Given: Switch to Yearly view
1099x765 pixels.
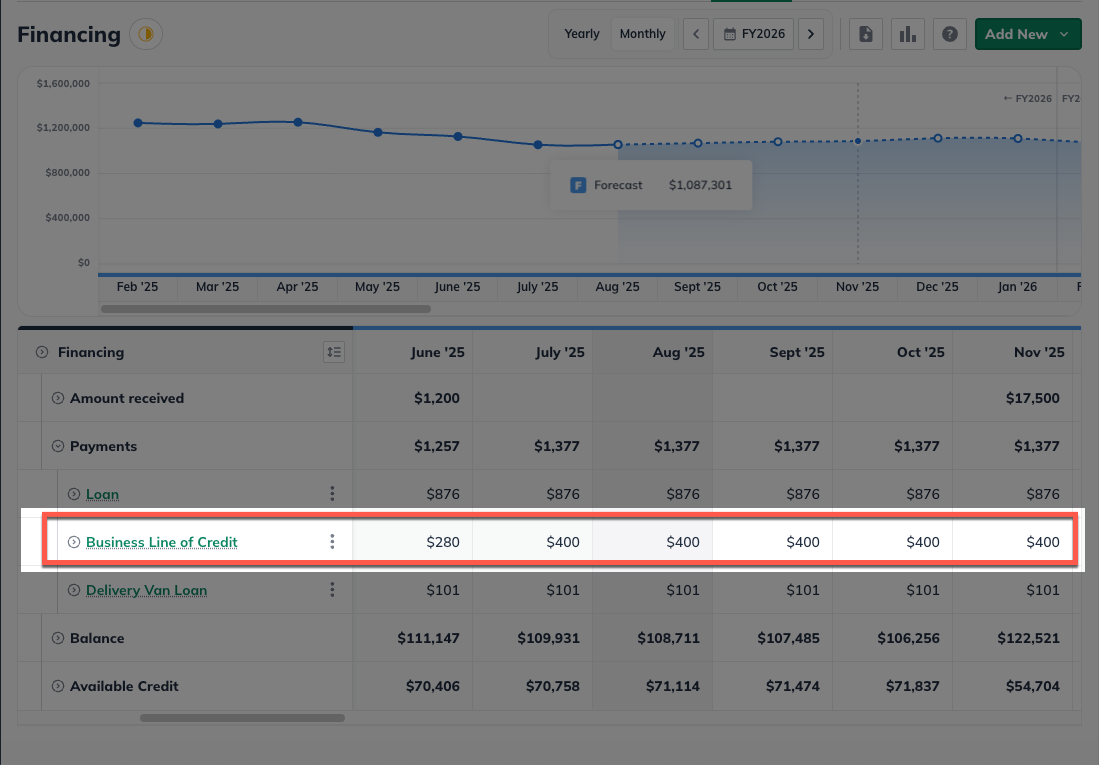Looking at the screenshot, I should [x=581, y=34].
